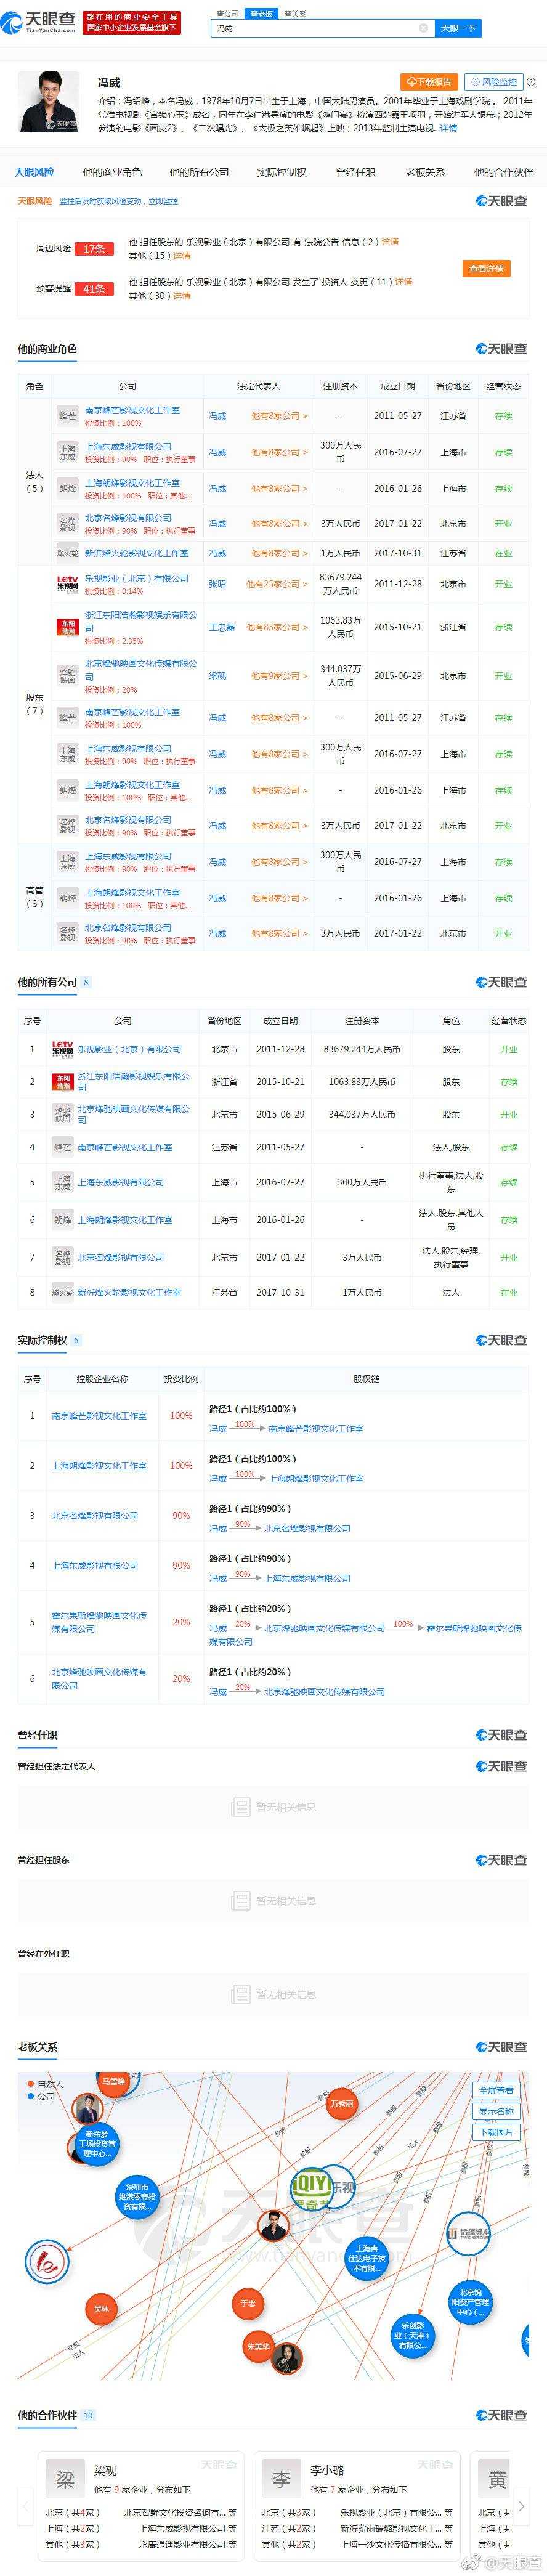547x2576 pixels.
Task: Open 南京峰芒影视文化工作室 in the control-rights table
Action: pyautogui.click(x=99, y=1416)
